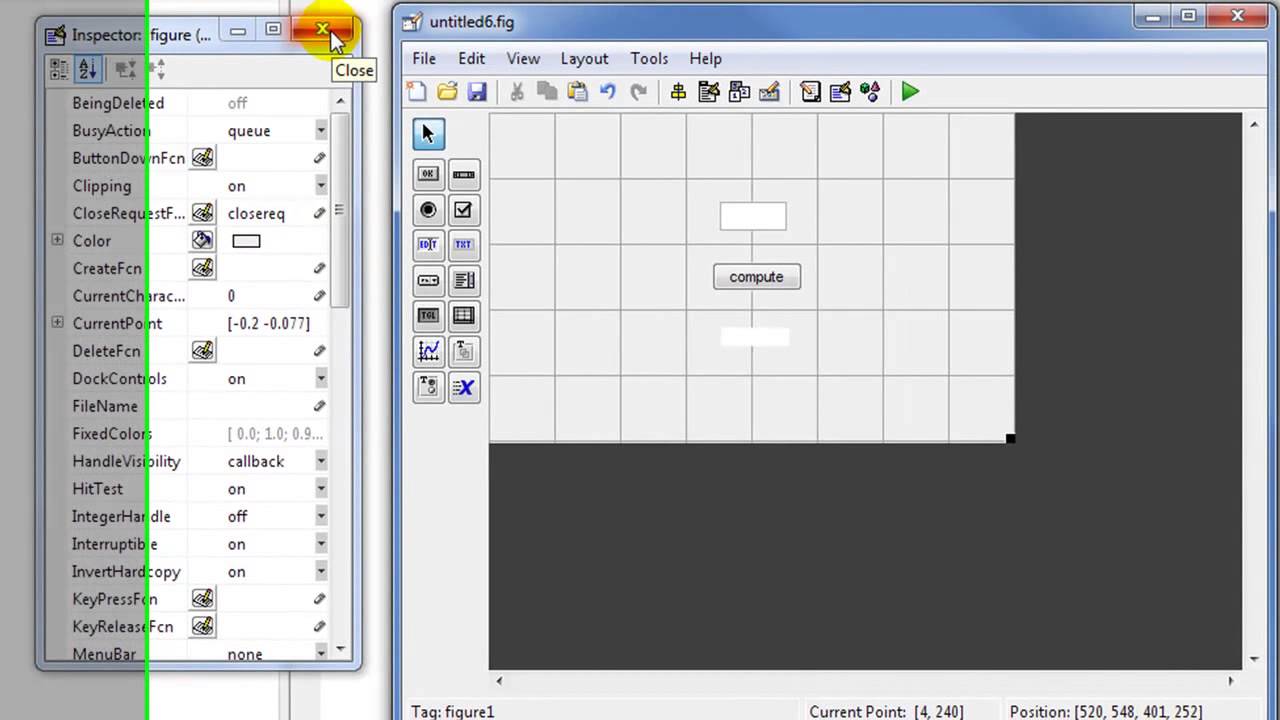Screen dimensions: 1280x720
Task: Switch Inspector to alphabetical A-Z sort
Action: tap(88, 69)
